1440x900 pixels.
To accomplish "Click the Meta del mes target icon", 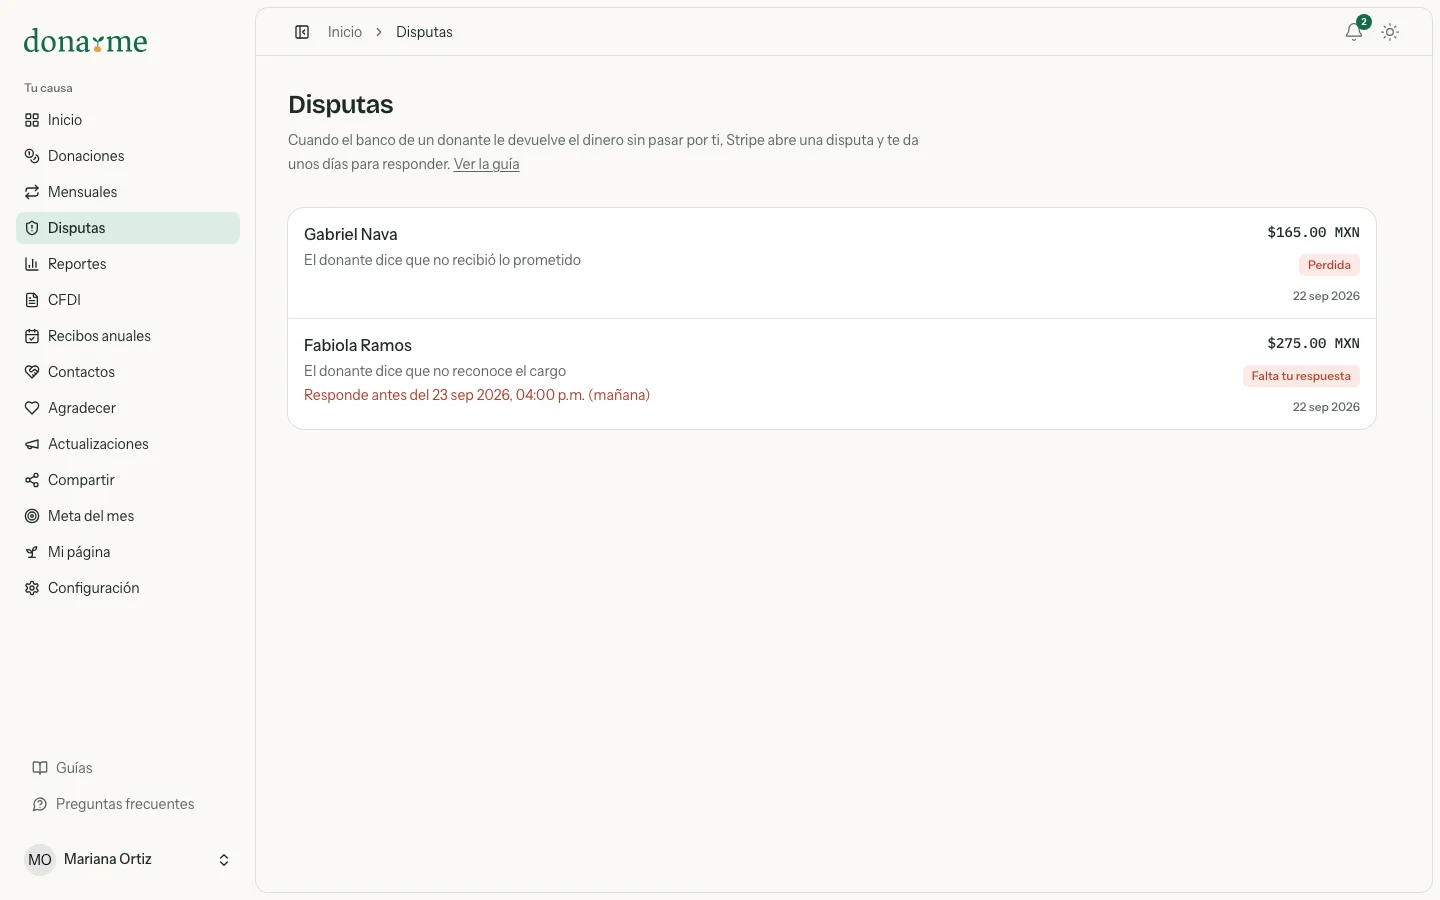I will 32,516.
